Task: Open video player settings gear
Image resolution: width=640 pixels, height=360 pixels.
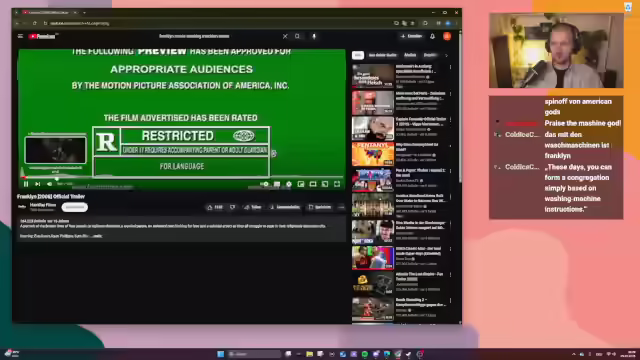Action: click(289, 184)
